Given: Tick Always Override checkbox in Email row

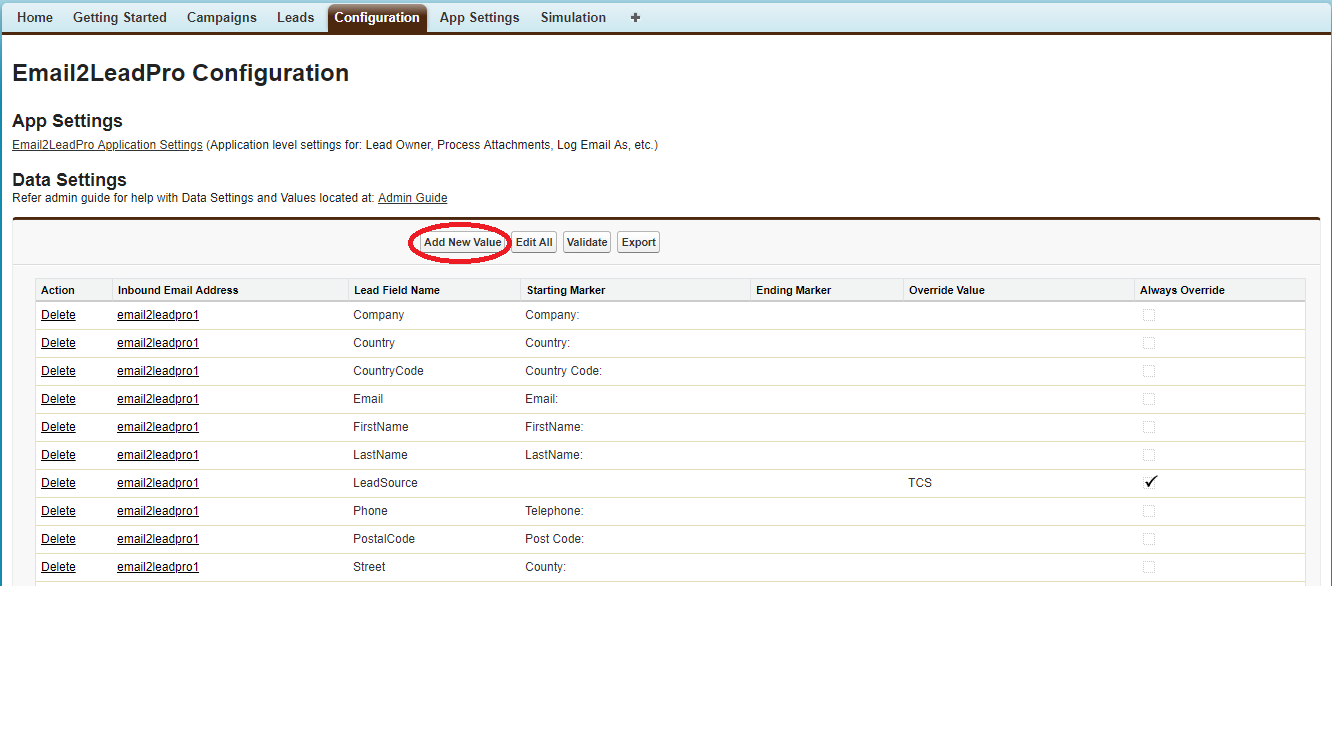Looking at the screenshot, I should [x=1149, y=399].
